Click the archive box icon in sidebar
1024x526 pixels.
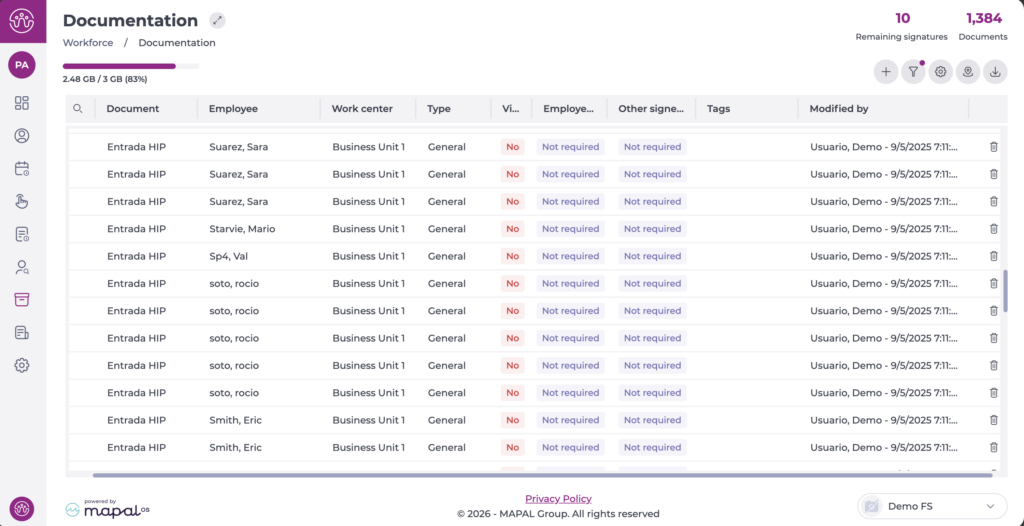[22, 300]
